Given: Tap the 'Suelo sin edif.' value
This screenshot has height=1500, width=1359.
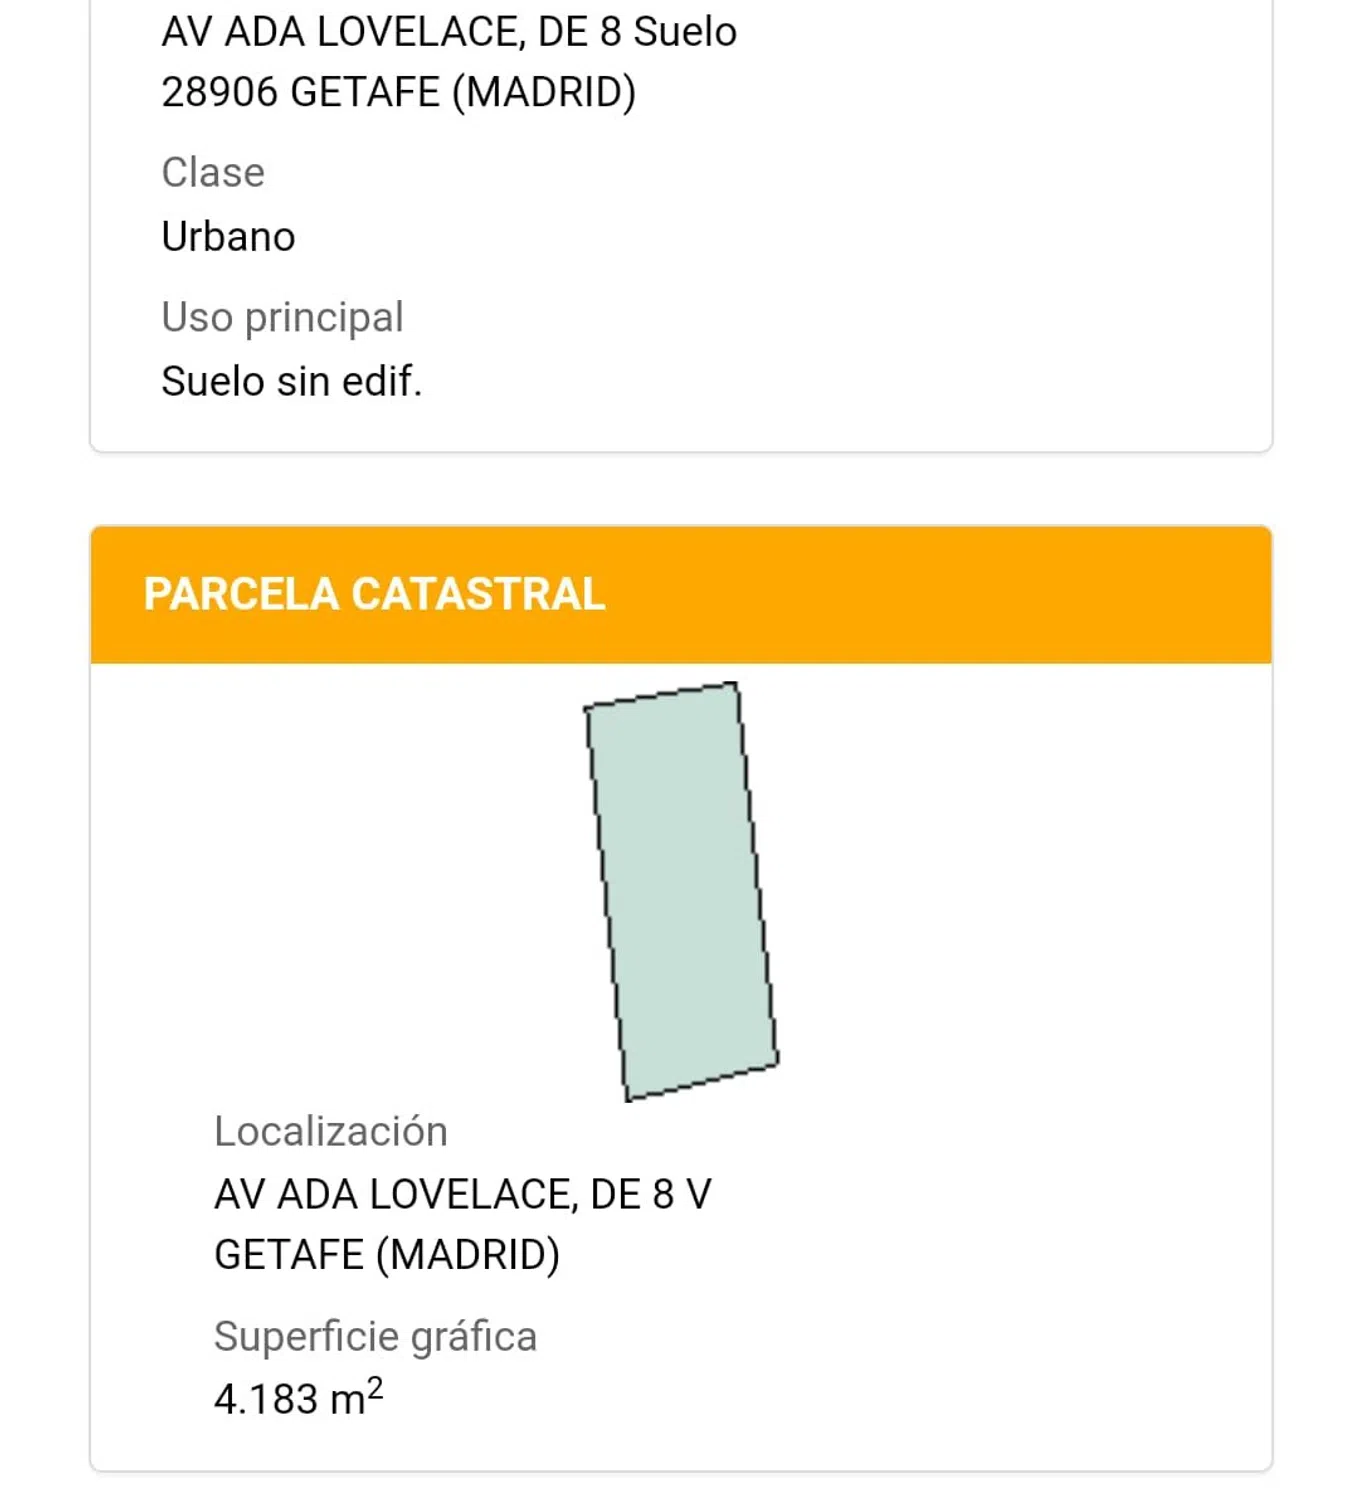Looking at the screenshot, I should click(x=291, y=381).
